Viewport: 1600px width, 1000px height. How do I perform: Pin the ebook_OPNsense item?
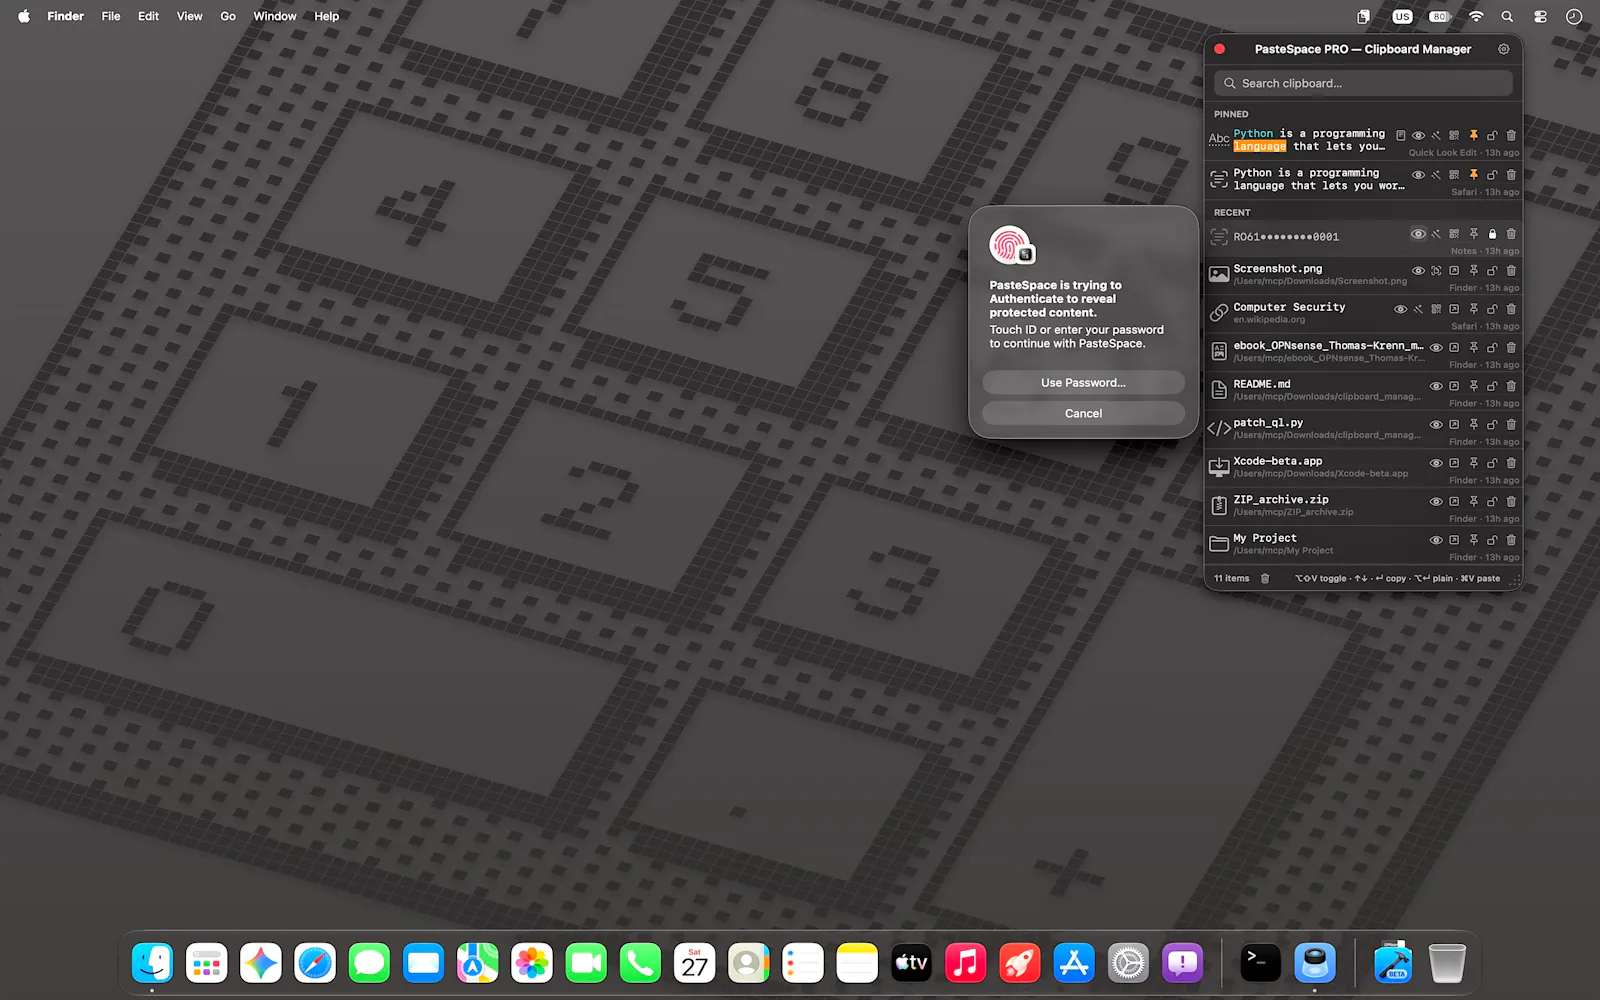pyautogui.click(x=1473, y=348)
